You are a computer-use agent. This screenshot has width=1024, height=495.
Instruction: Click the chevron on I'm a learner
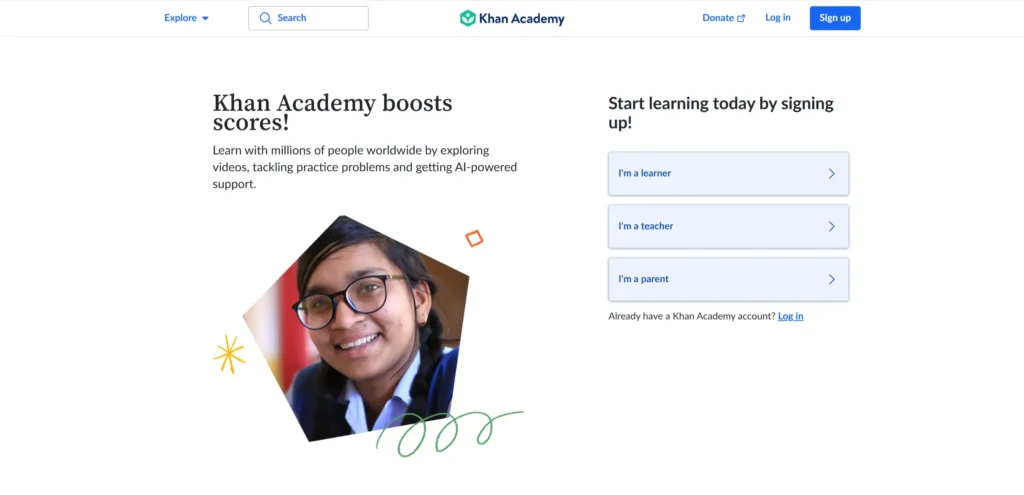tap(831, 174)
